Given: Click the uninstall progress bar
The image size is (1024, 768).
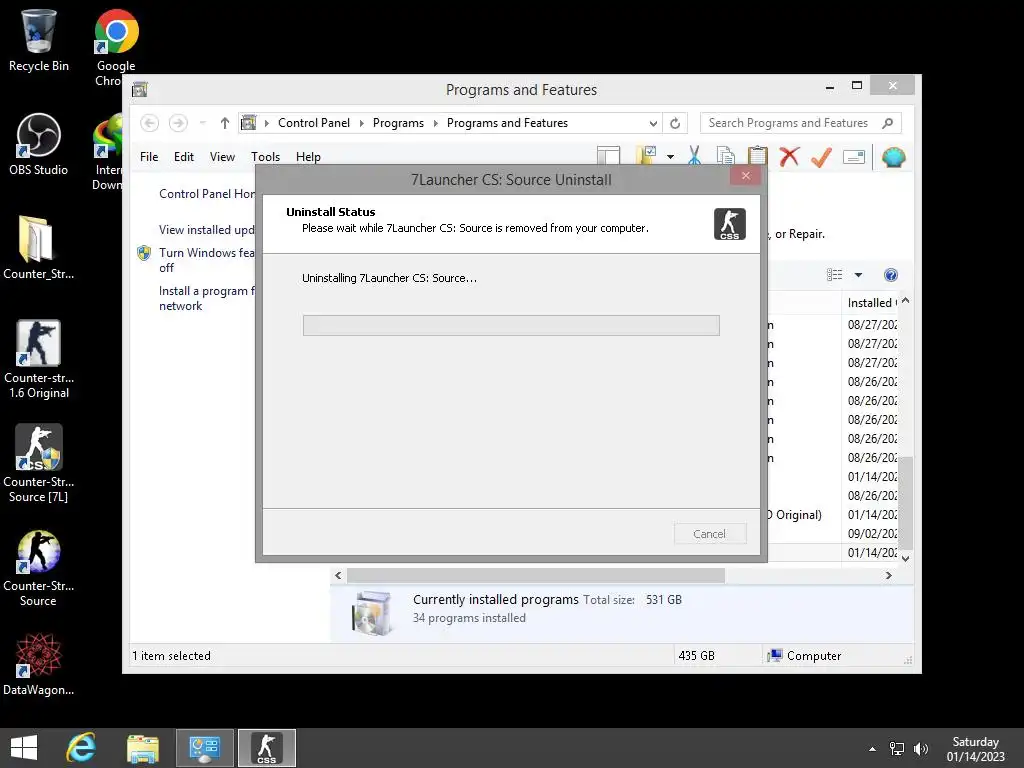Looking at the screenshot, I should pyautogui.click(x=511, y=325).
